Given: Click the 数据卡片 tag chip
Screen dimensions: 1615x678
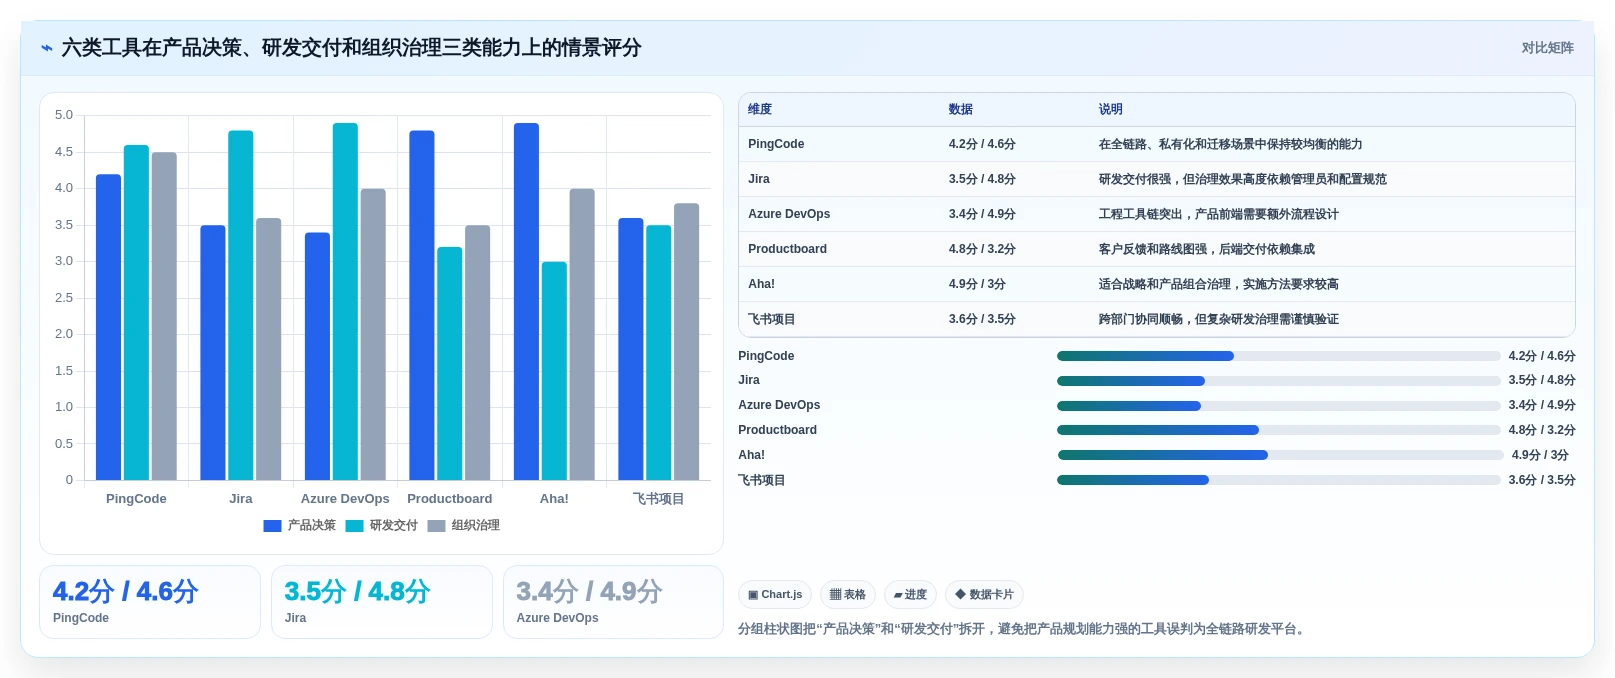Looking at the screenshot, I should (984, 595).
